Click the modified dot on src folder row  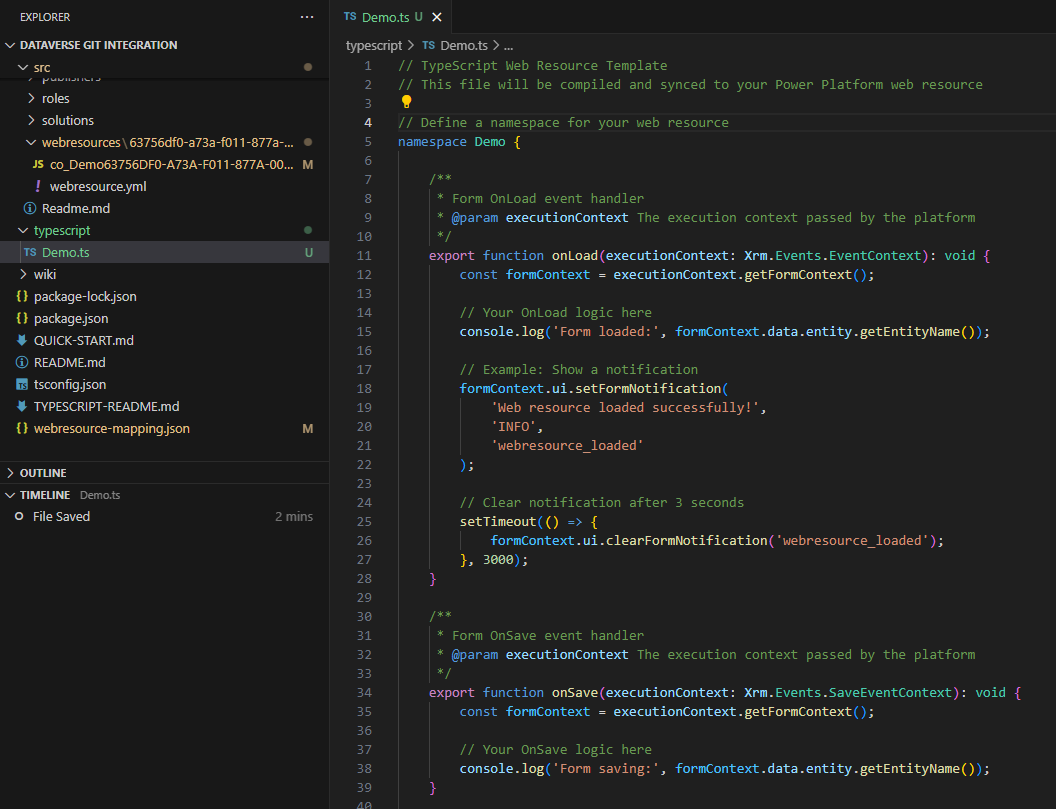click(x=308, y=67)
